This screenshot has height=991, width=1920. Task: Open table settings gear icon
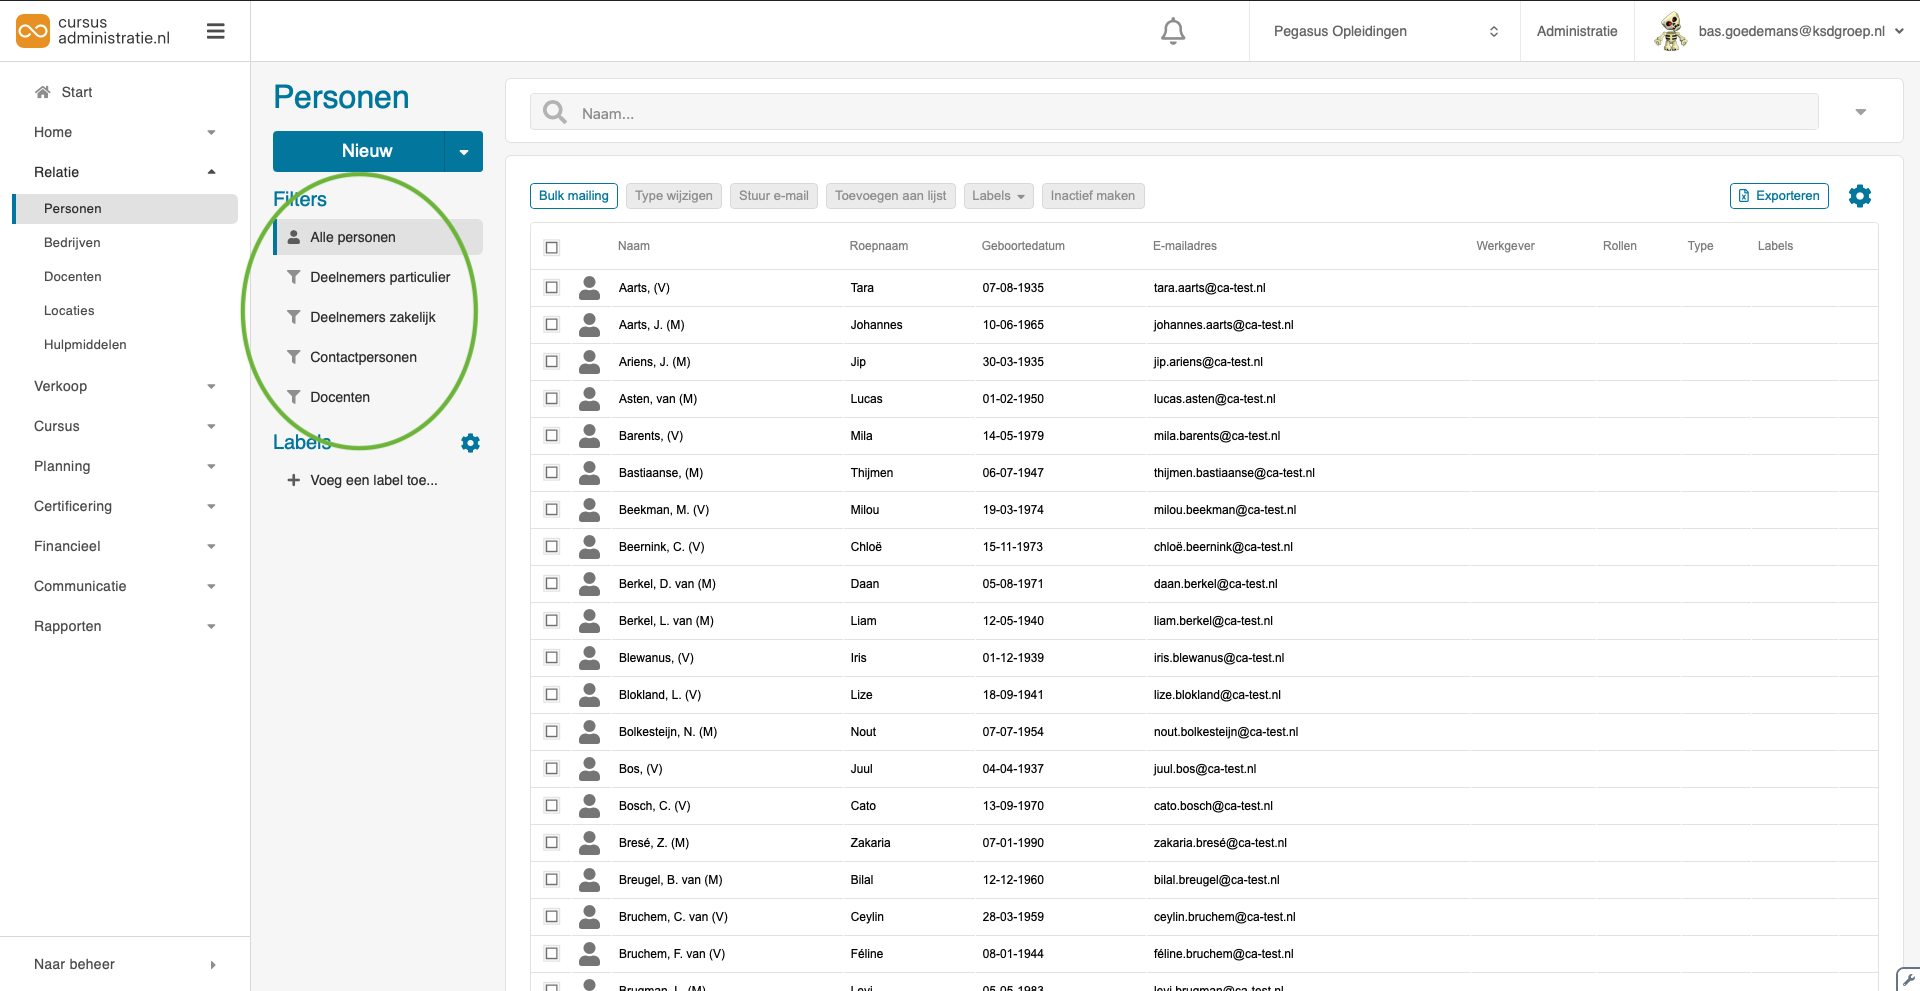click(x=1859, y=196)
